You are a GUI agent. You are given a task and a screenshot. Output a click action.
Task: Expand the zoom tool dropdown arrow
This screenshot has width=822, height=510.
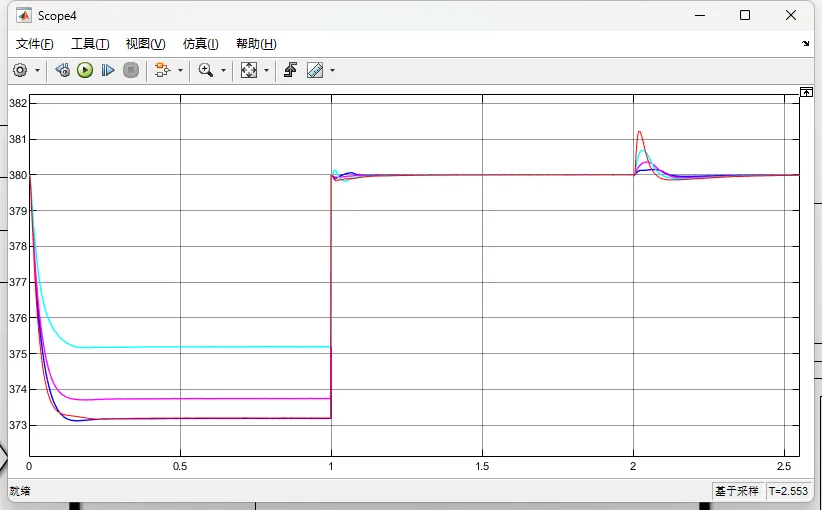(x=223, y=70)
